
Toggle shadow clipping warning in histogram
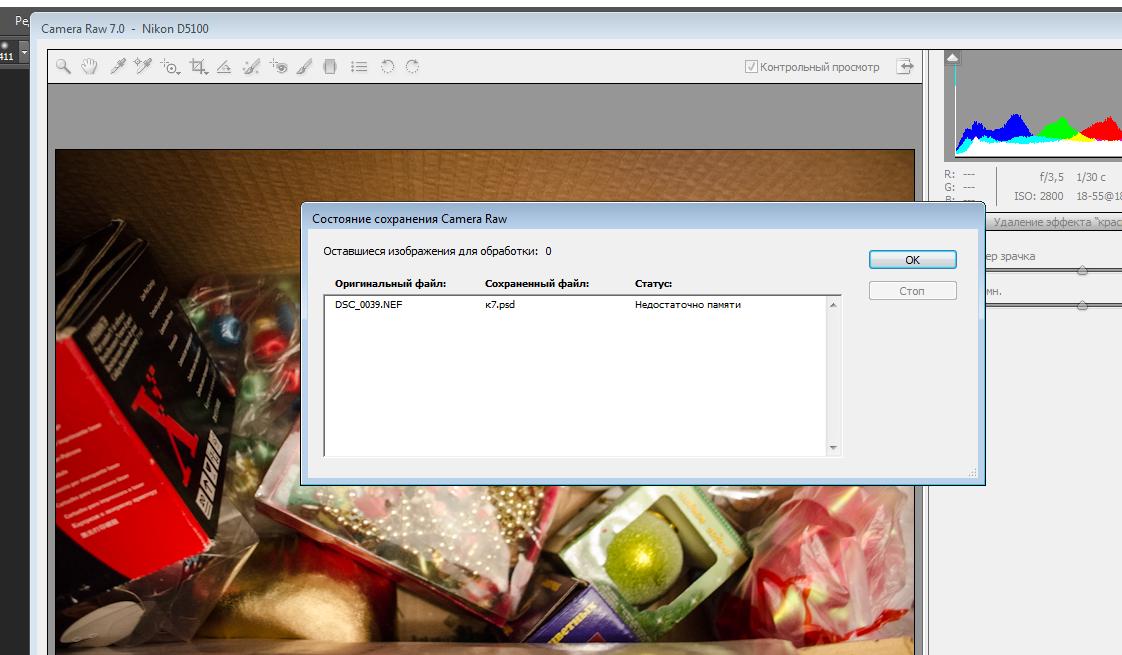tap(953, 58)
